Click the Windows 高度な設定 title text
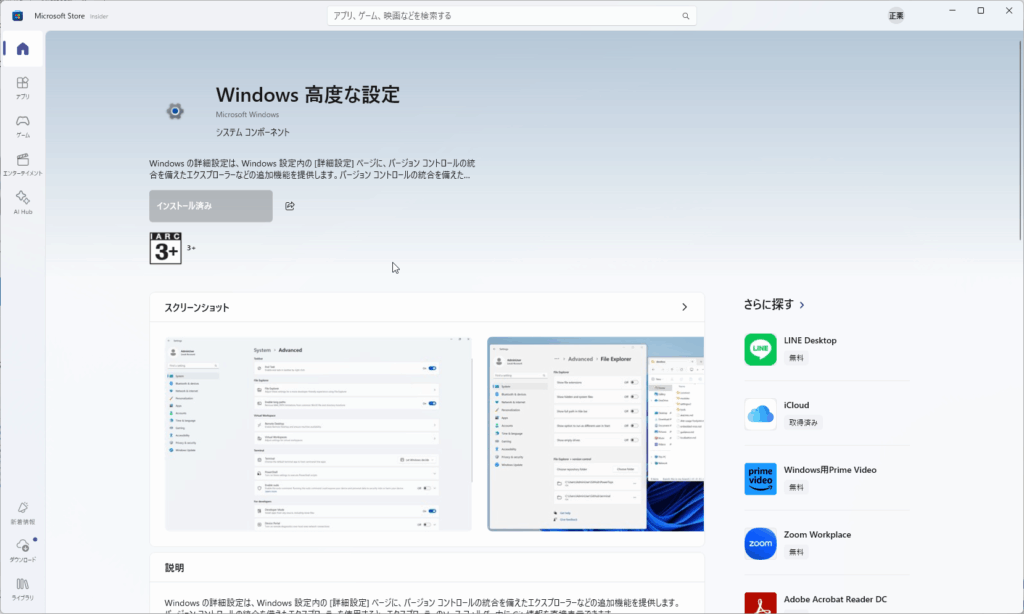Screen dimensions: 1024x614 coord(308,95)
